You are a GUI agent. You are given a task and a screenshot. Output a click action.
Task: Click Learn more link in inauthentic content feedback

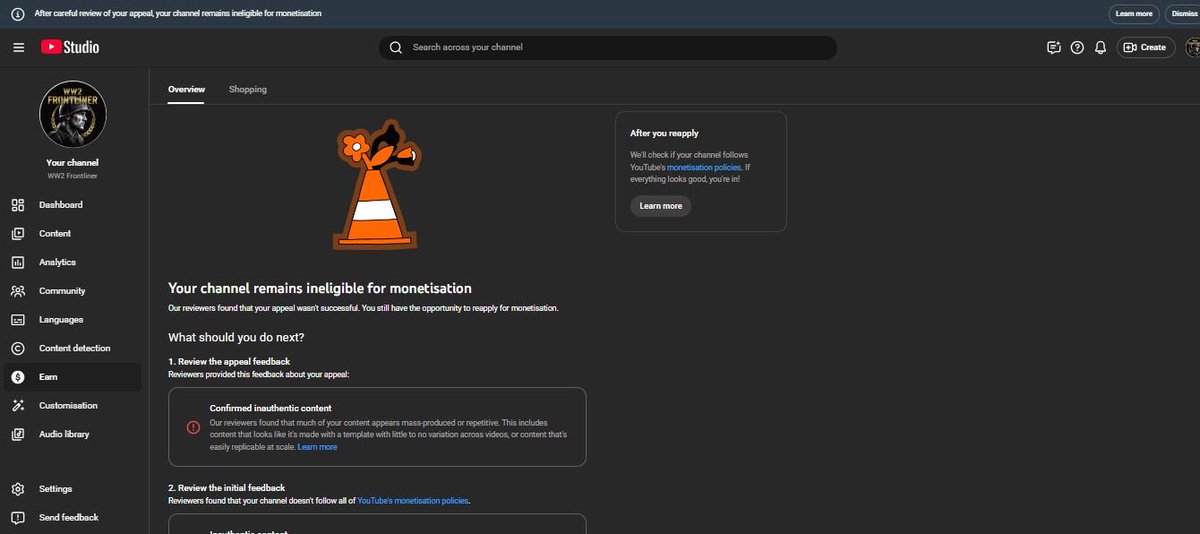317,447
